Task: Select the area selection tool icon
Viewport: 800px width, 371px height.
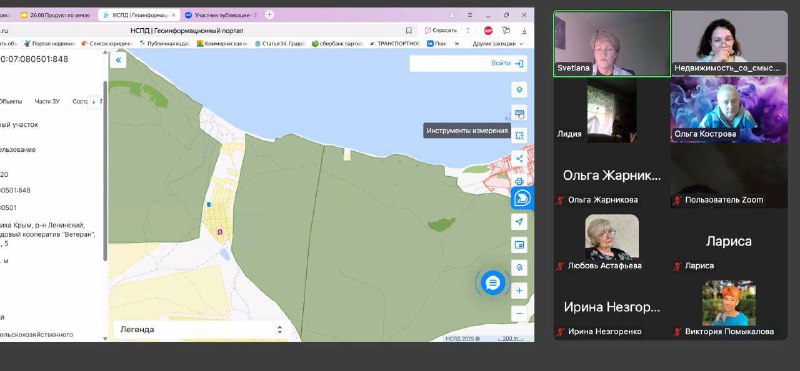Action: click(519, 135)
